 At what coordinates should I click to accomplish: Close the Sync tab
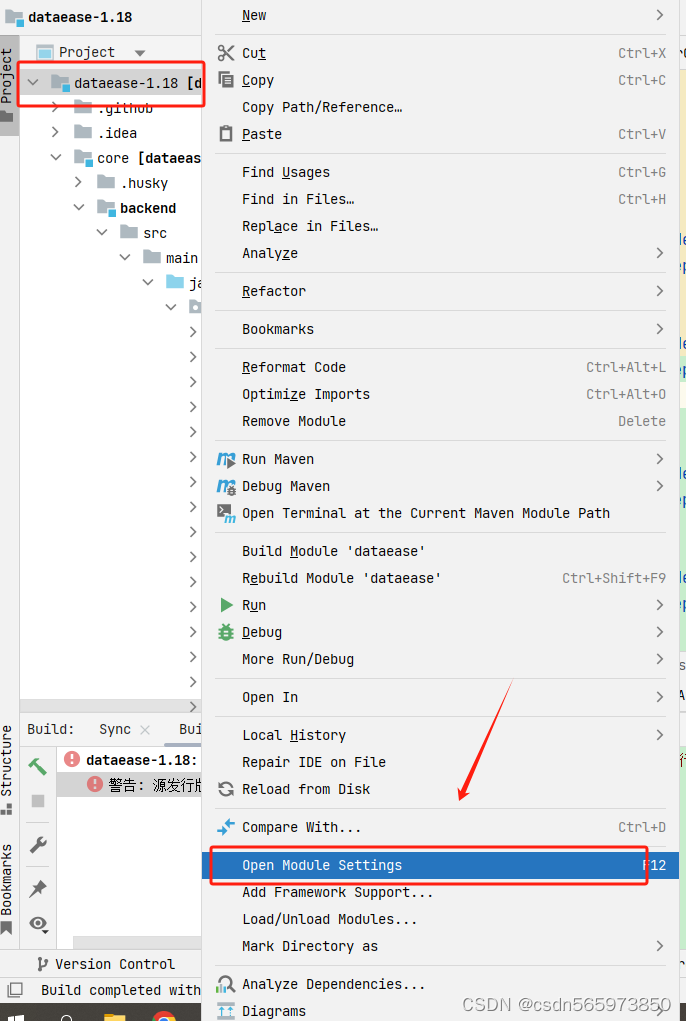[145, 730]
